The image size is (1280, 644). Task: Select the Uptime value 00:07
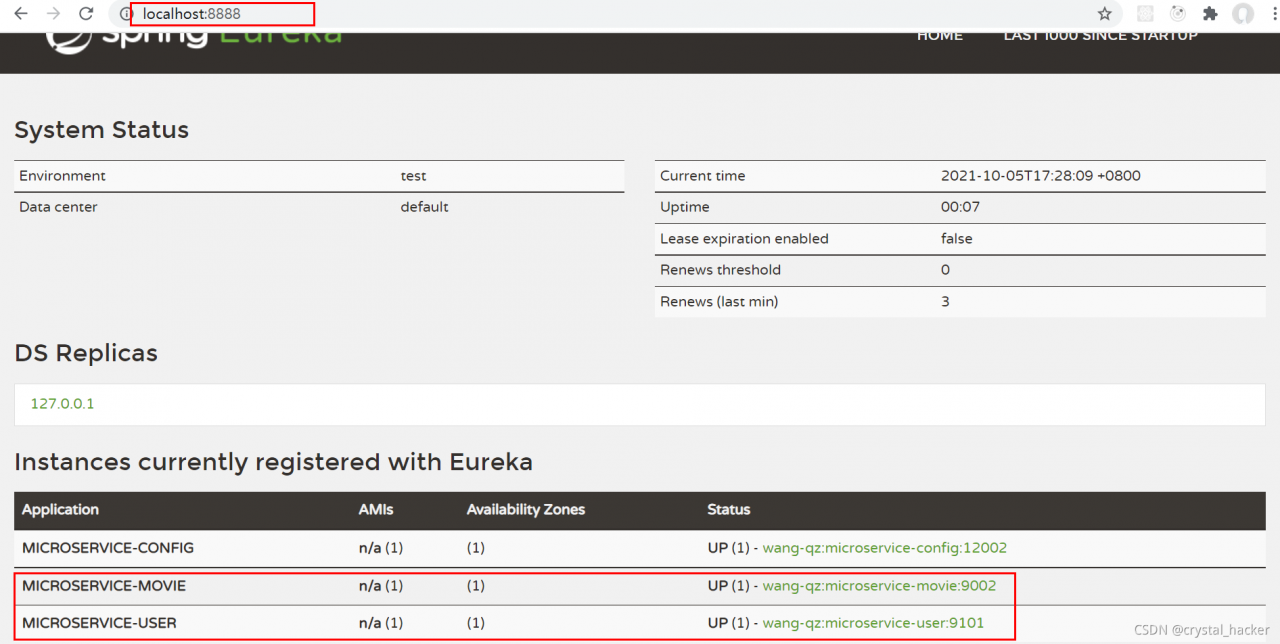coord(960,207)
